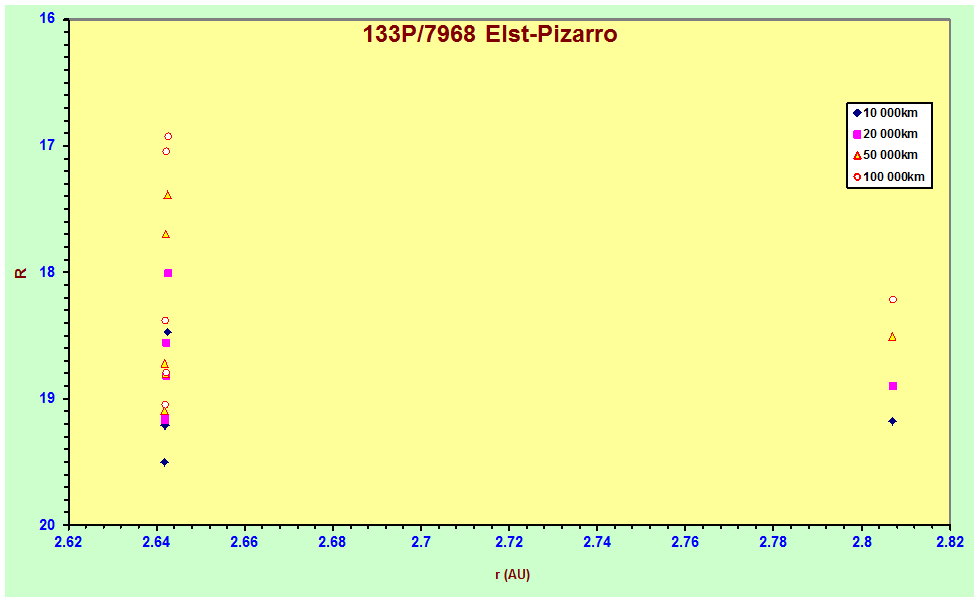977x600 pixels.
Task: Click the blue diamond marker in legend
Action: (x=857, y=113)
